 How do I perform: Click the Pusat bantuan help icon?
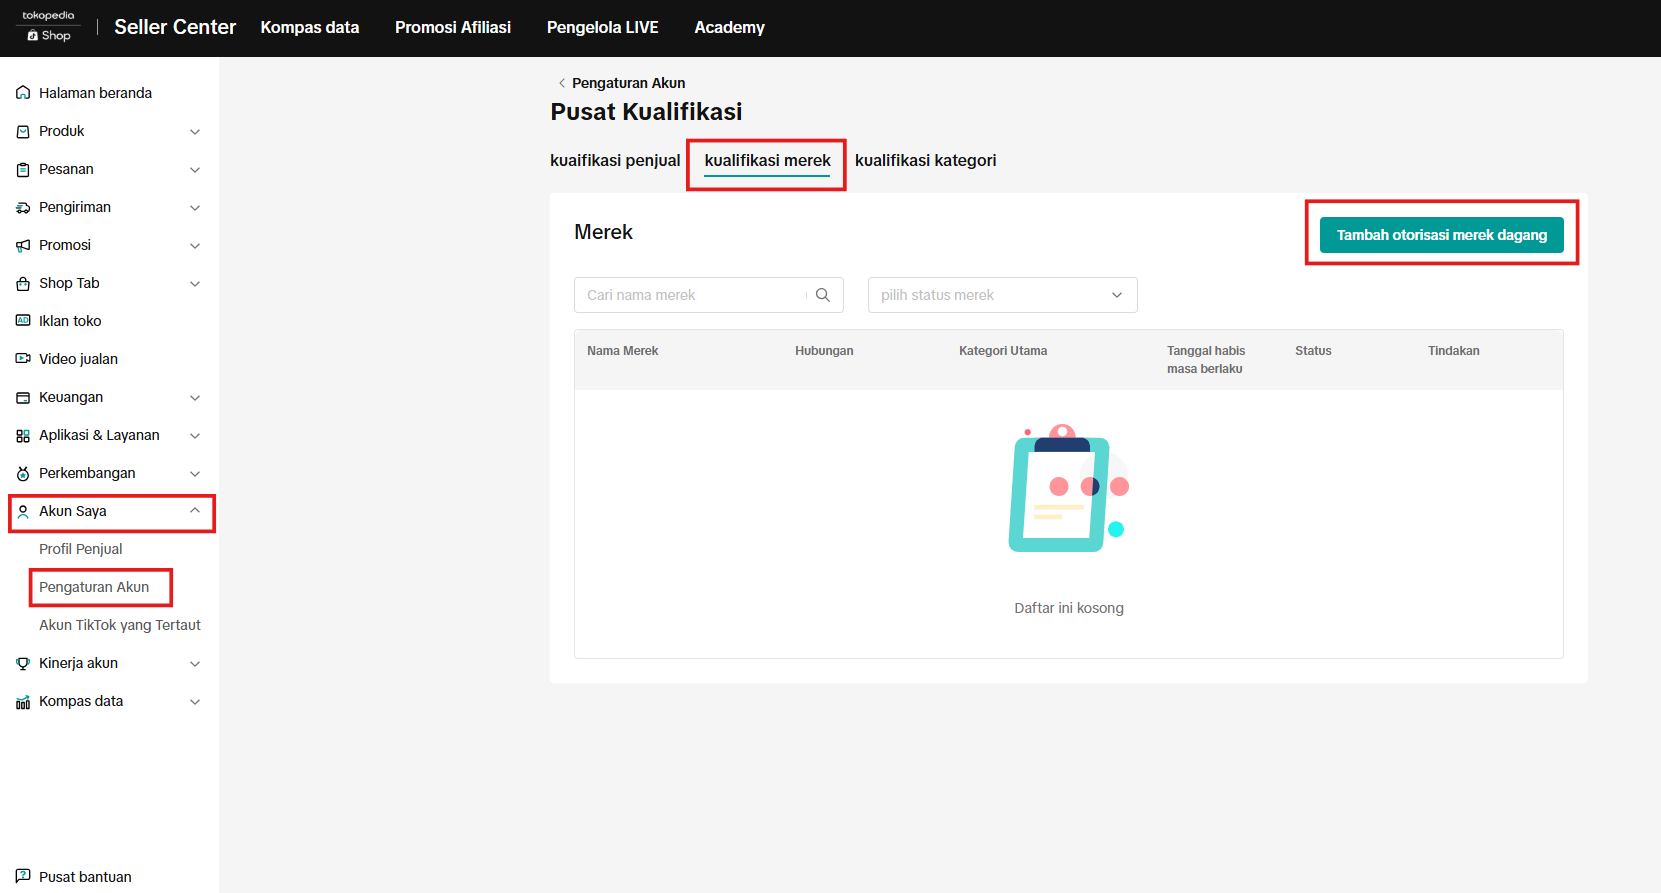23,876
